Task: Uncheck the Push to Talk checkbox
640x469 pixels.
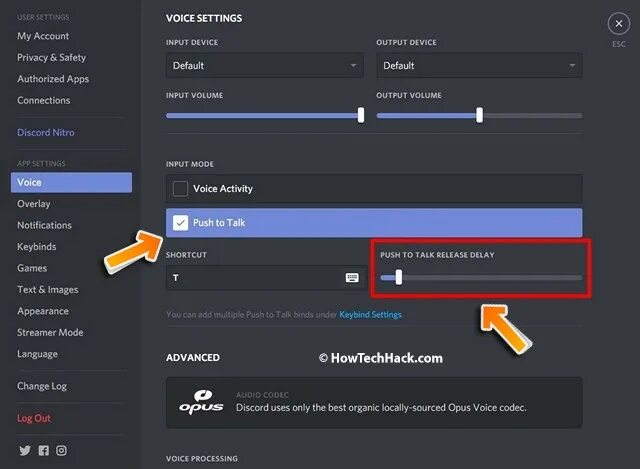Action: [180, 223]
